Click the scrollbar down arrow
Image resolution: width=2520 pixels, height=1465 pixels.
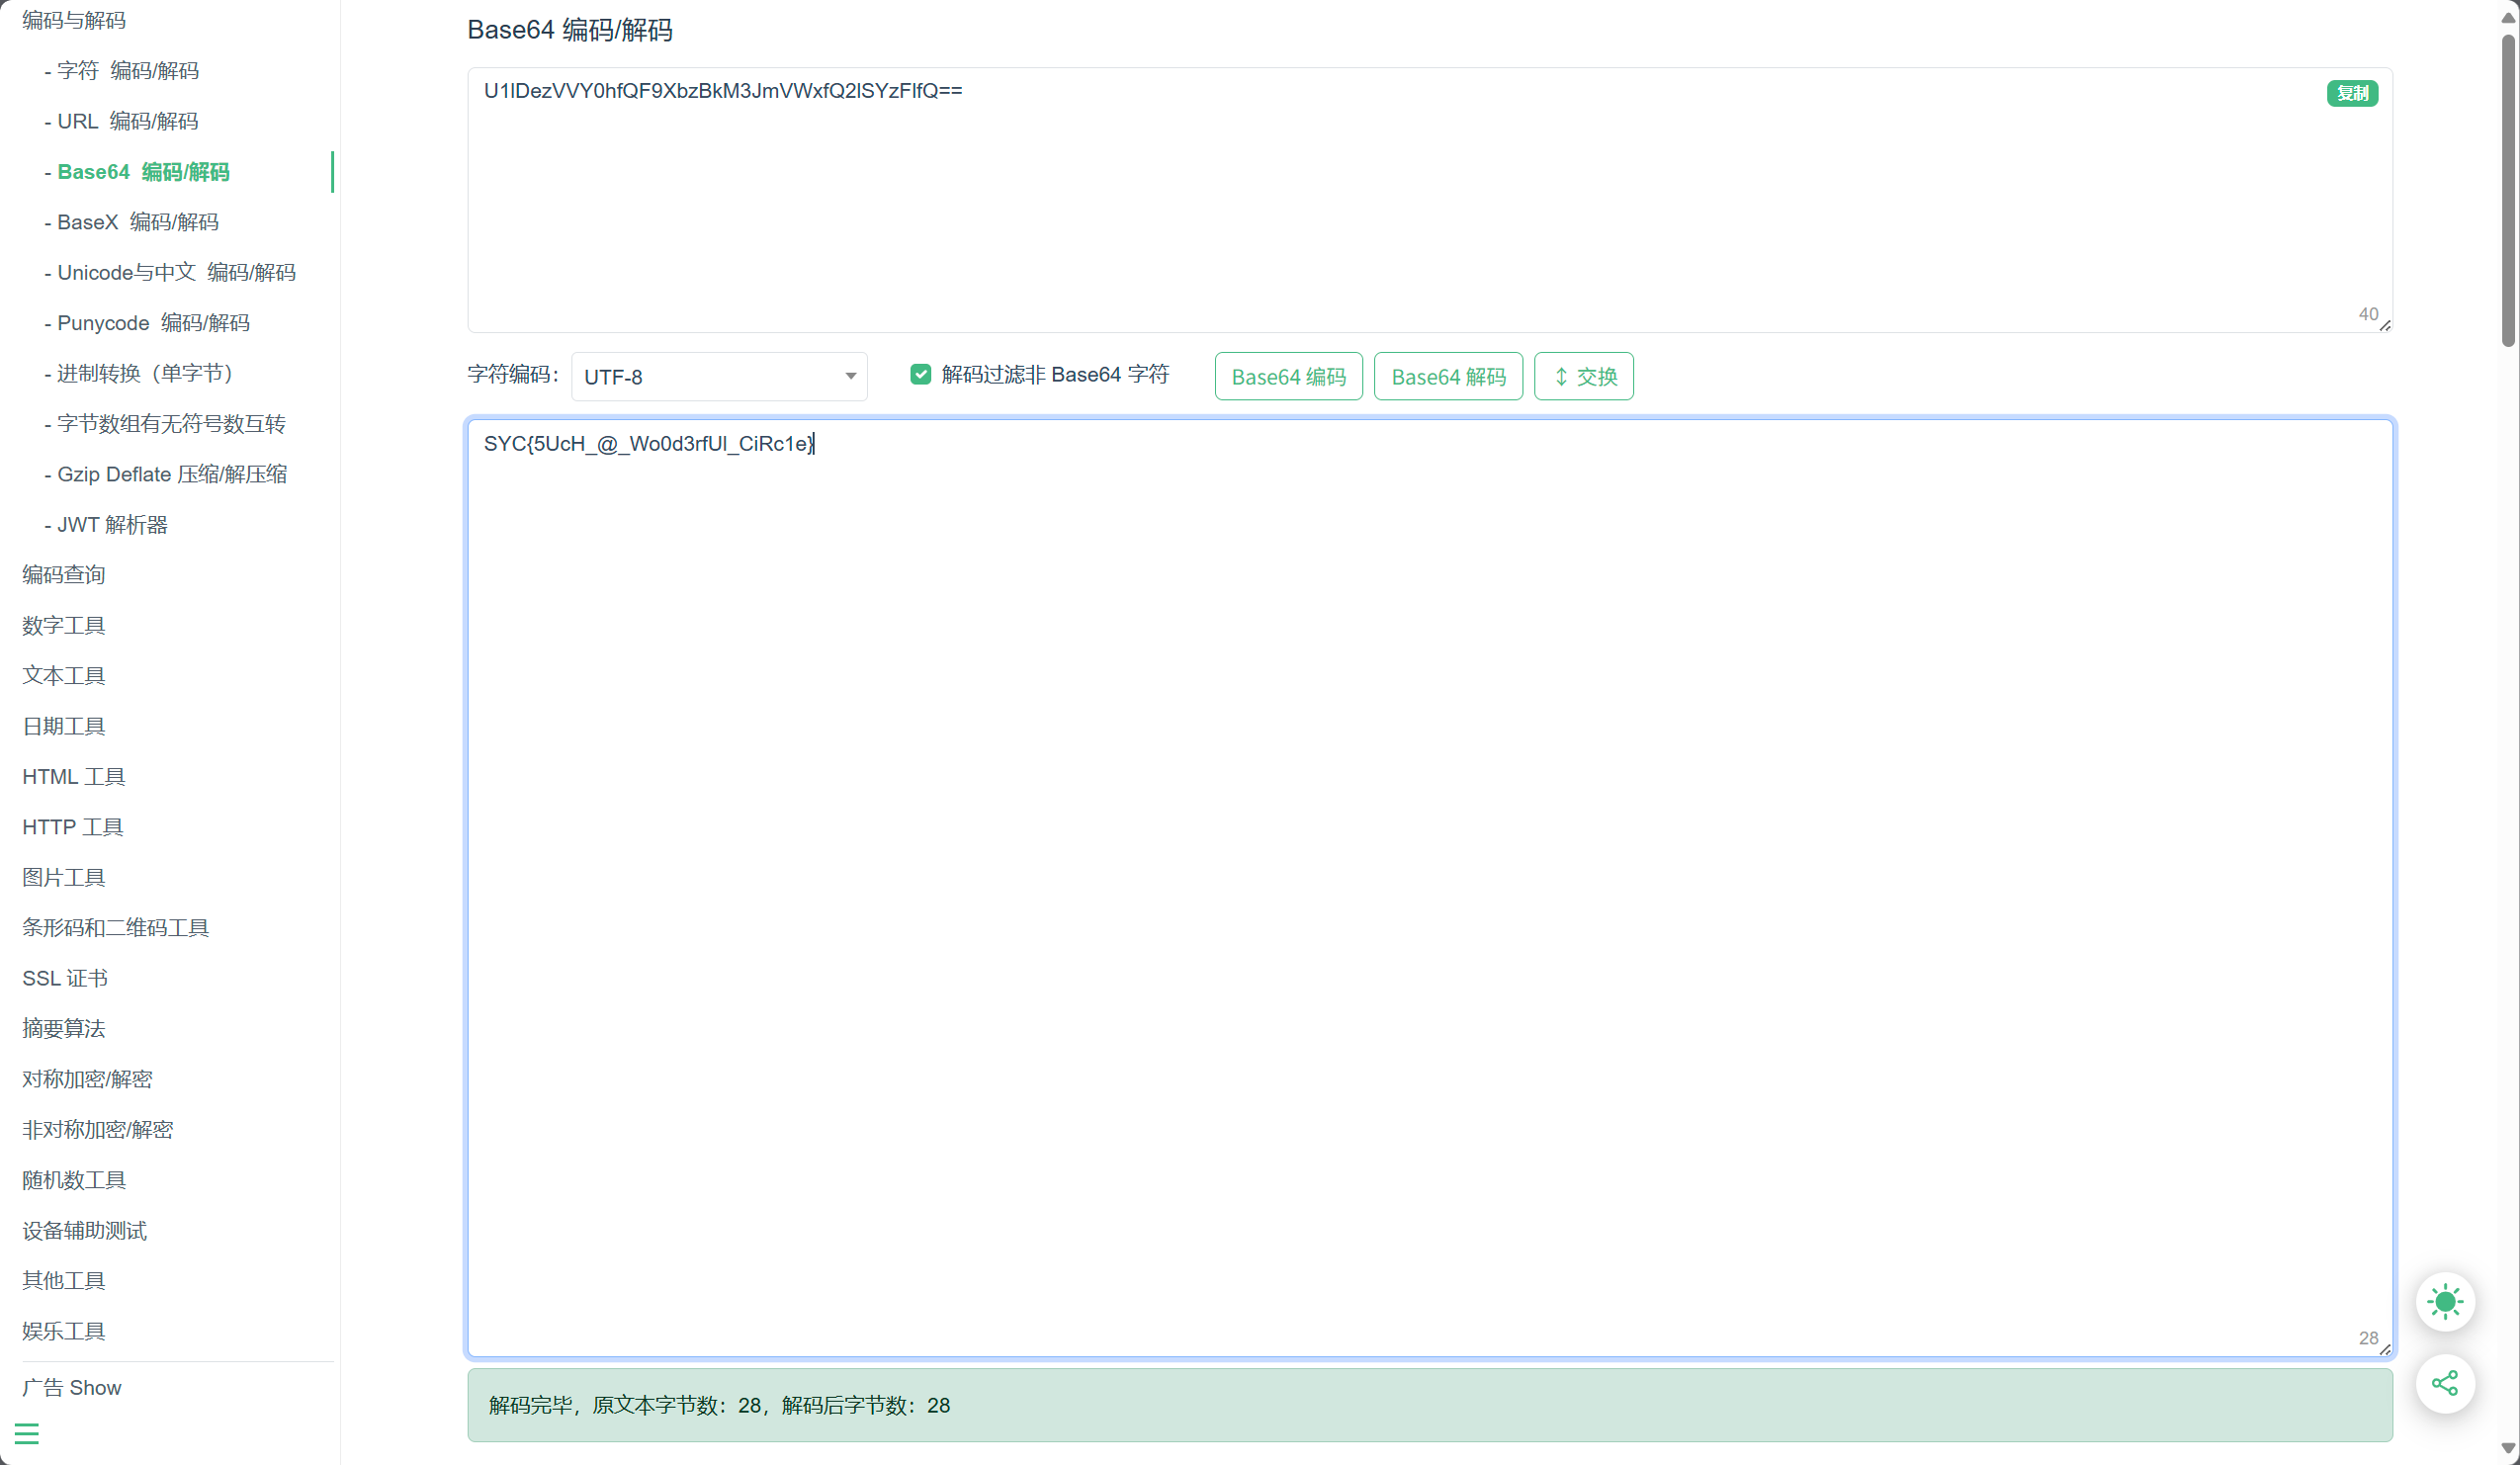point(2507,1448)
